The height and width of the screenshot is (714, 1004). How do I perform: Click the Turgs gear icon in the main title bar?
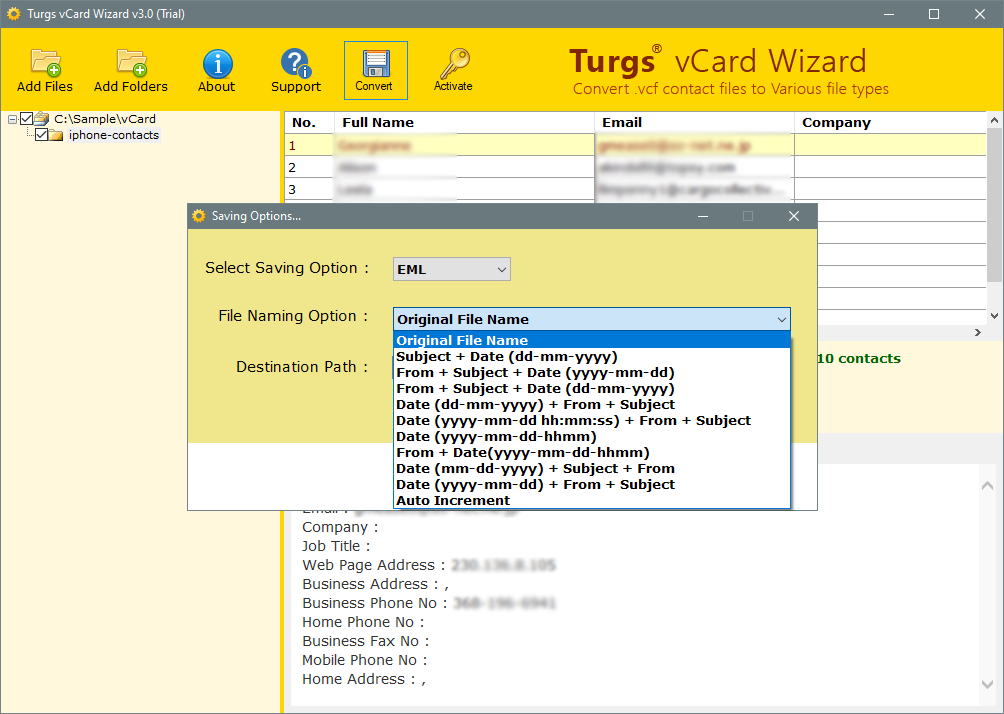pyautogui.click(x=13, y=13)
